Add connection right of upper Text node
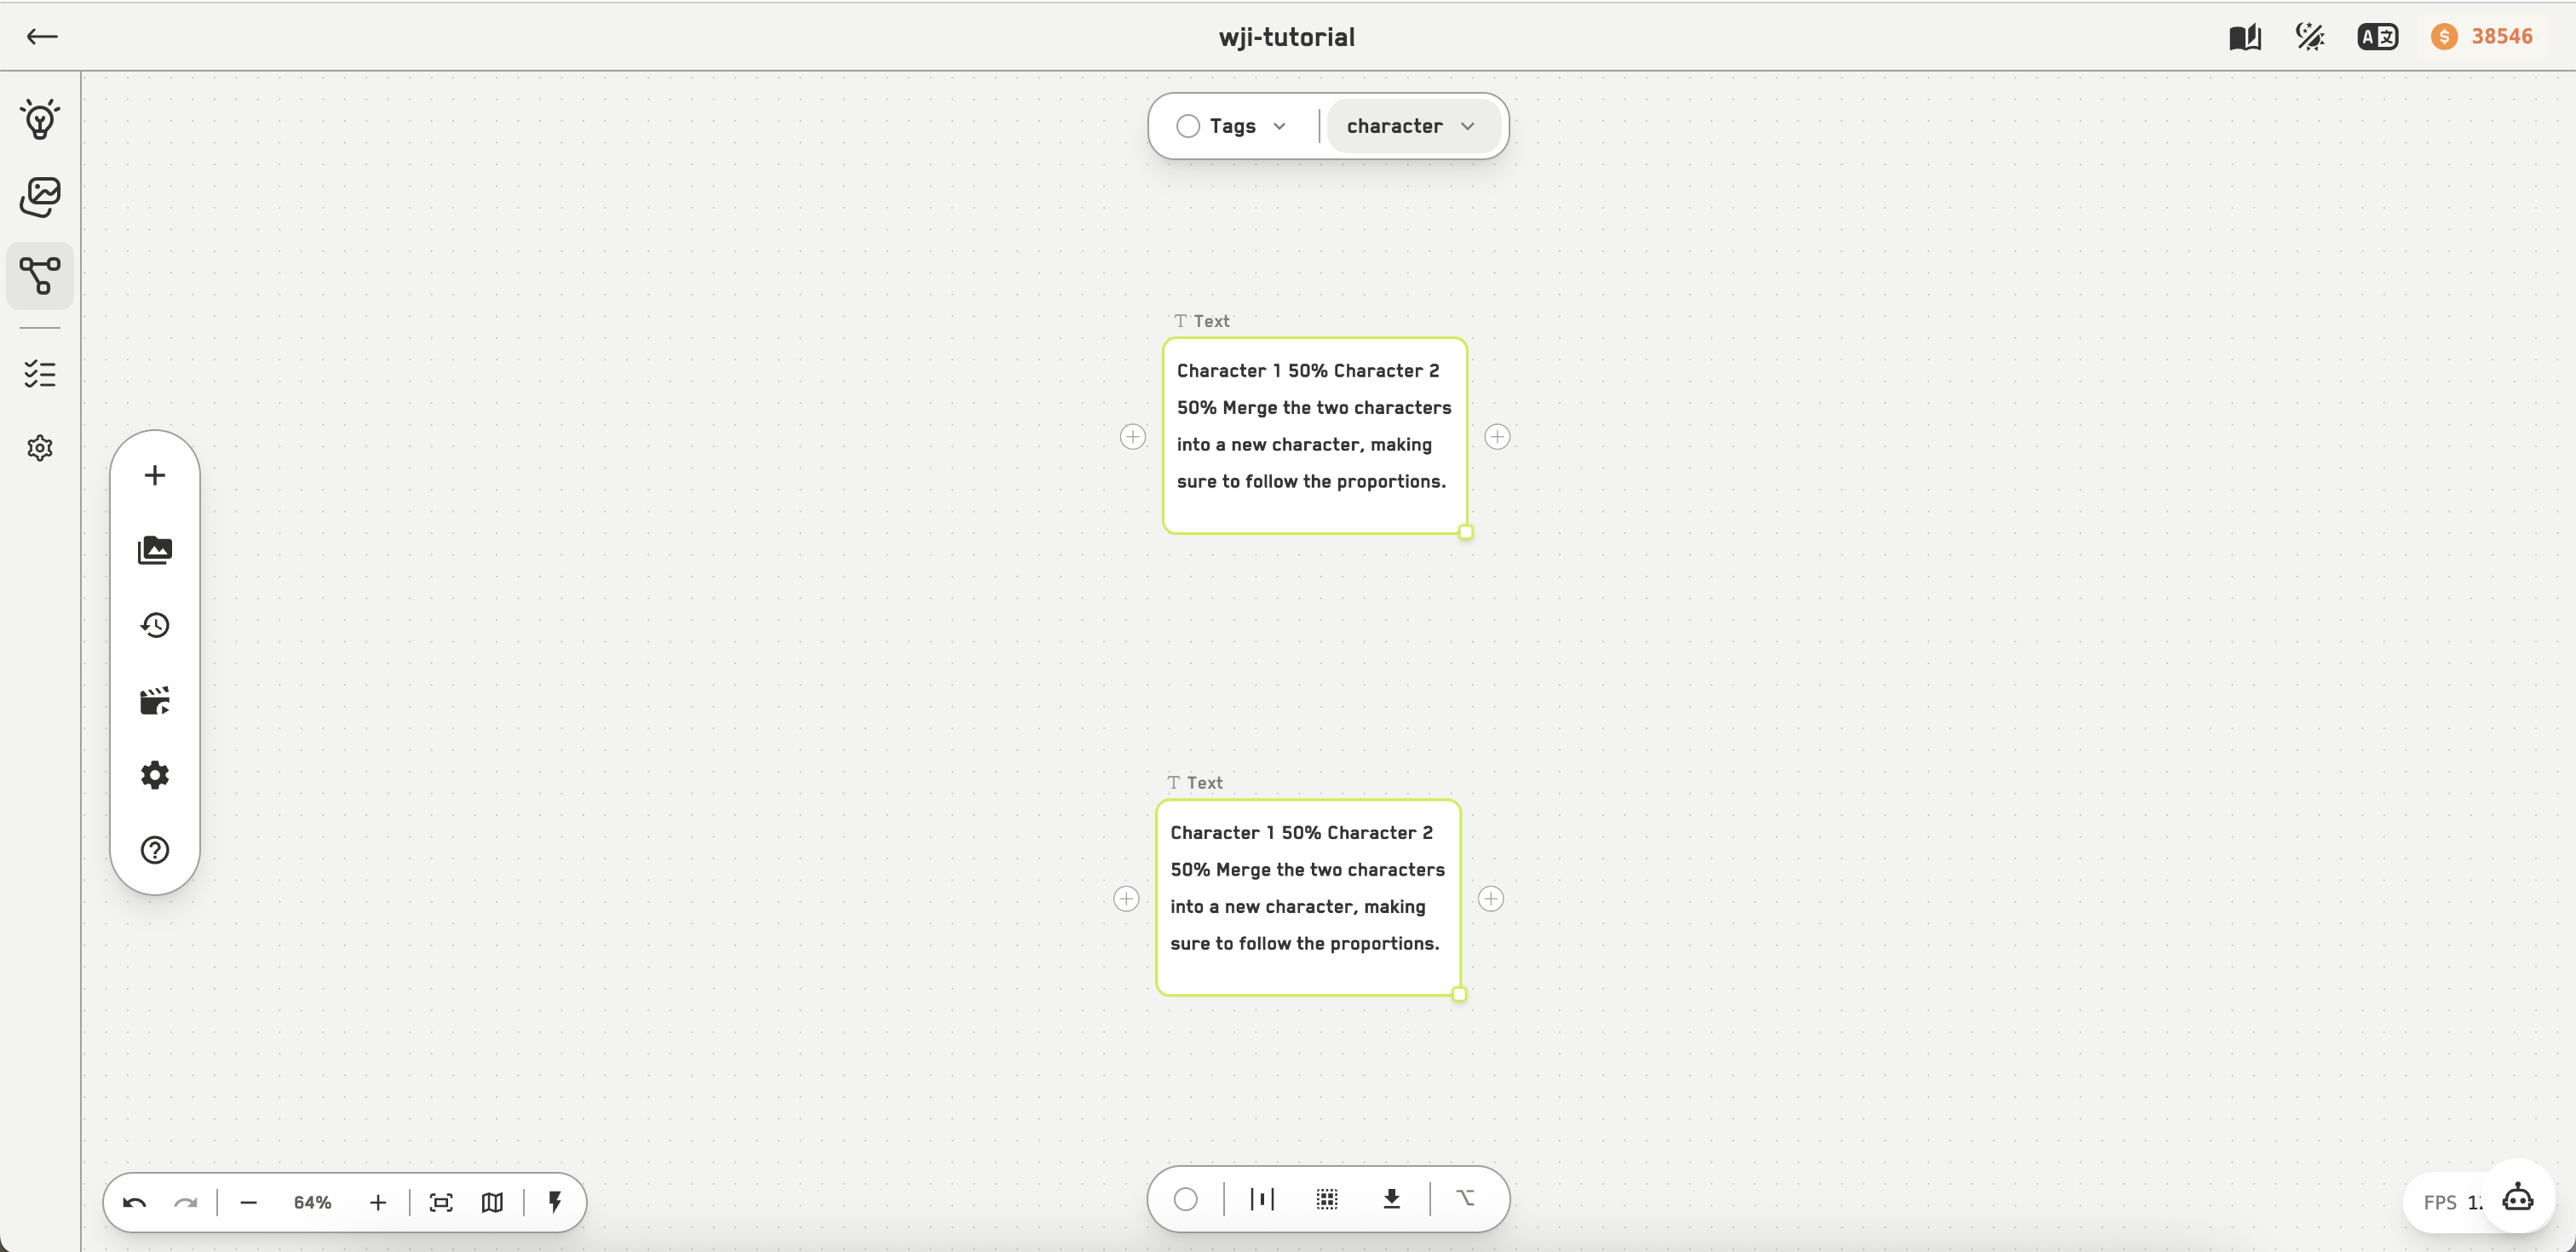The width and height of the screenshot is (2576, 1252). click(x=1497, y=437)
